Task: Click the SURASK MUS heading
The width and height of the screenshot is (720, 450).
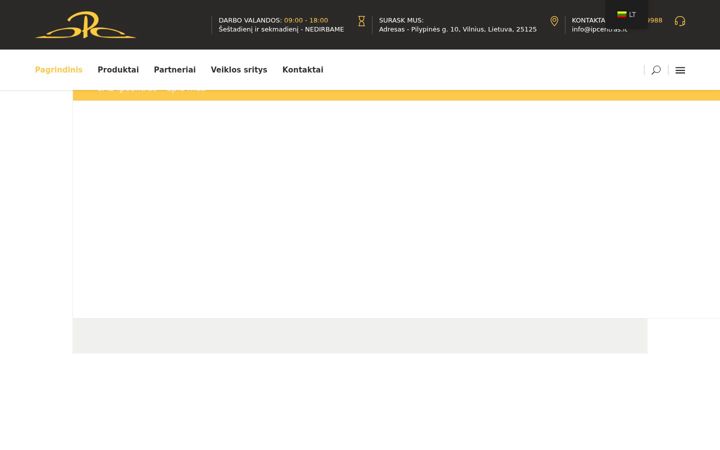Action: 401,20
